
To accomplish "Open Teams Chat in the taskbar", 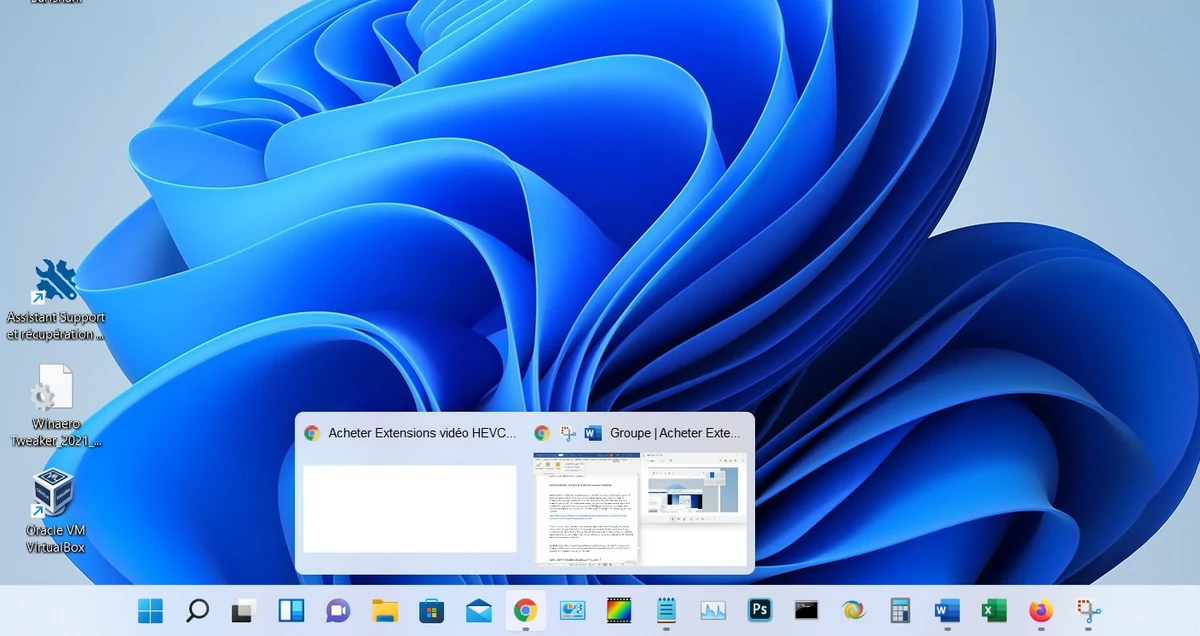I will 338,610.
